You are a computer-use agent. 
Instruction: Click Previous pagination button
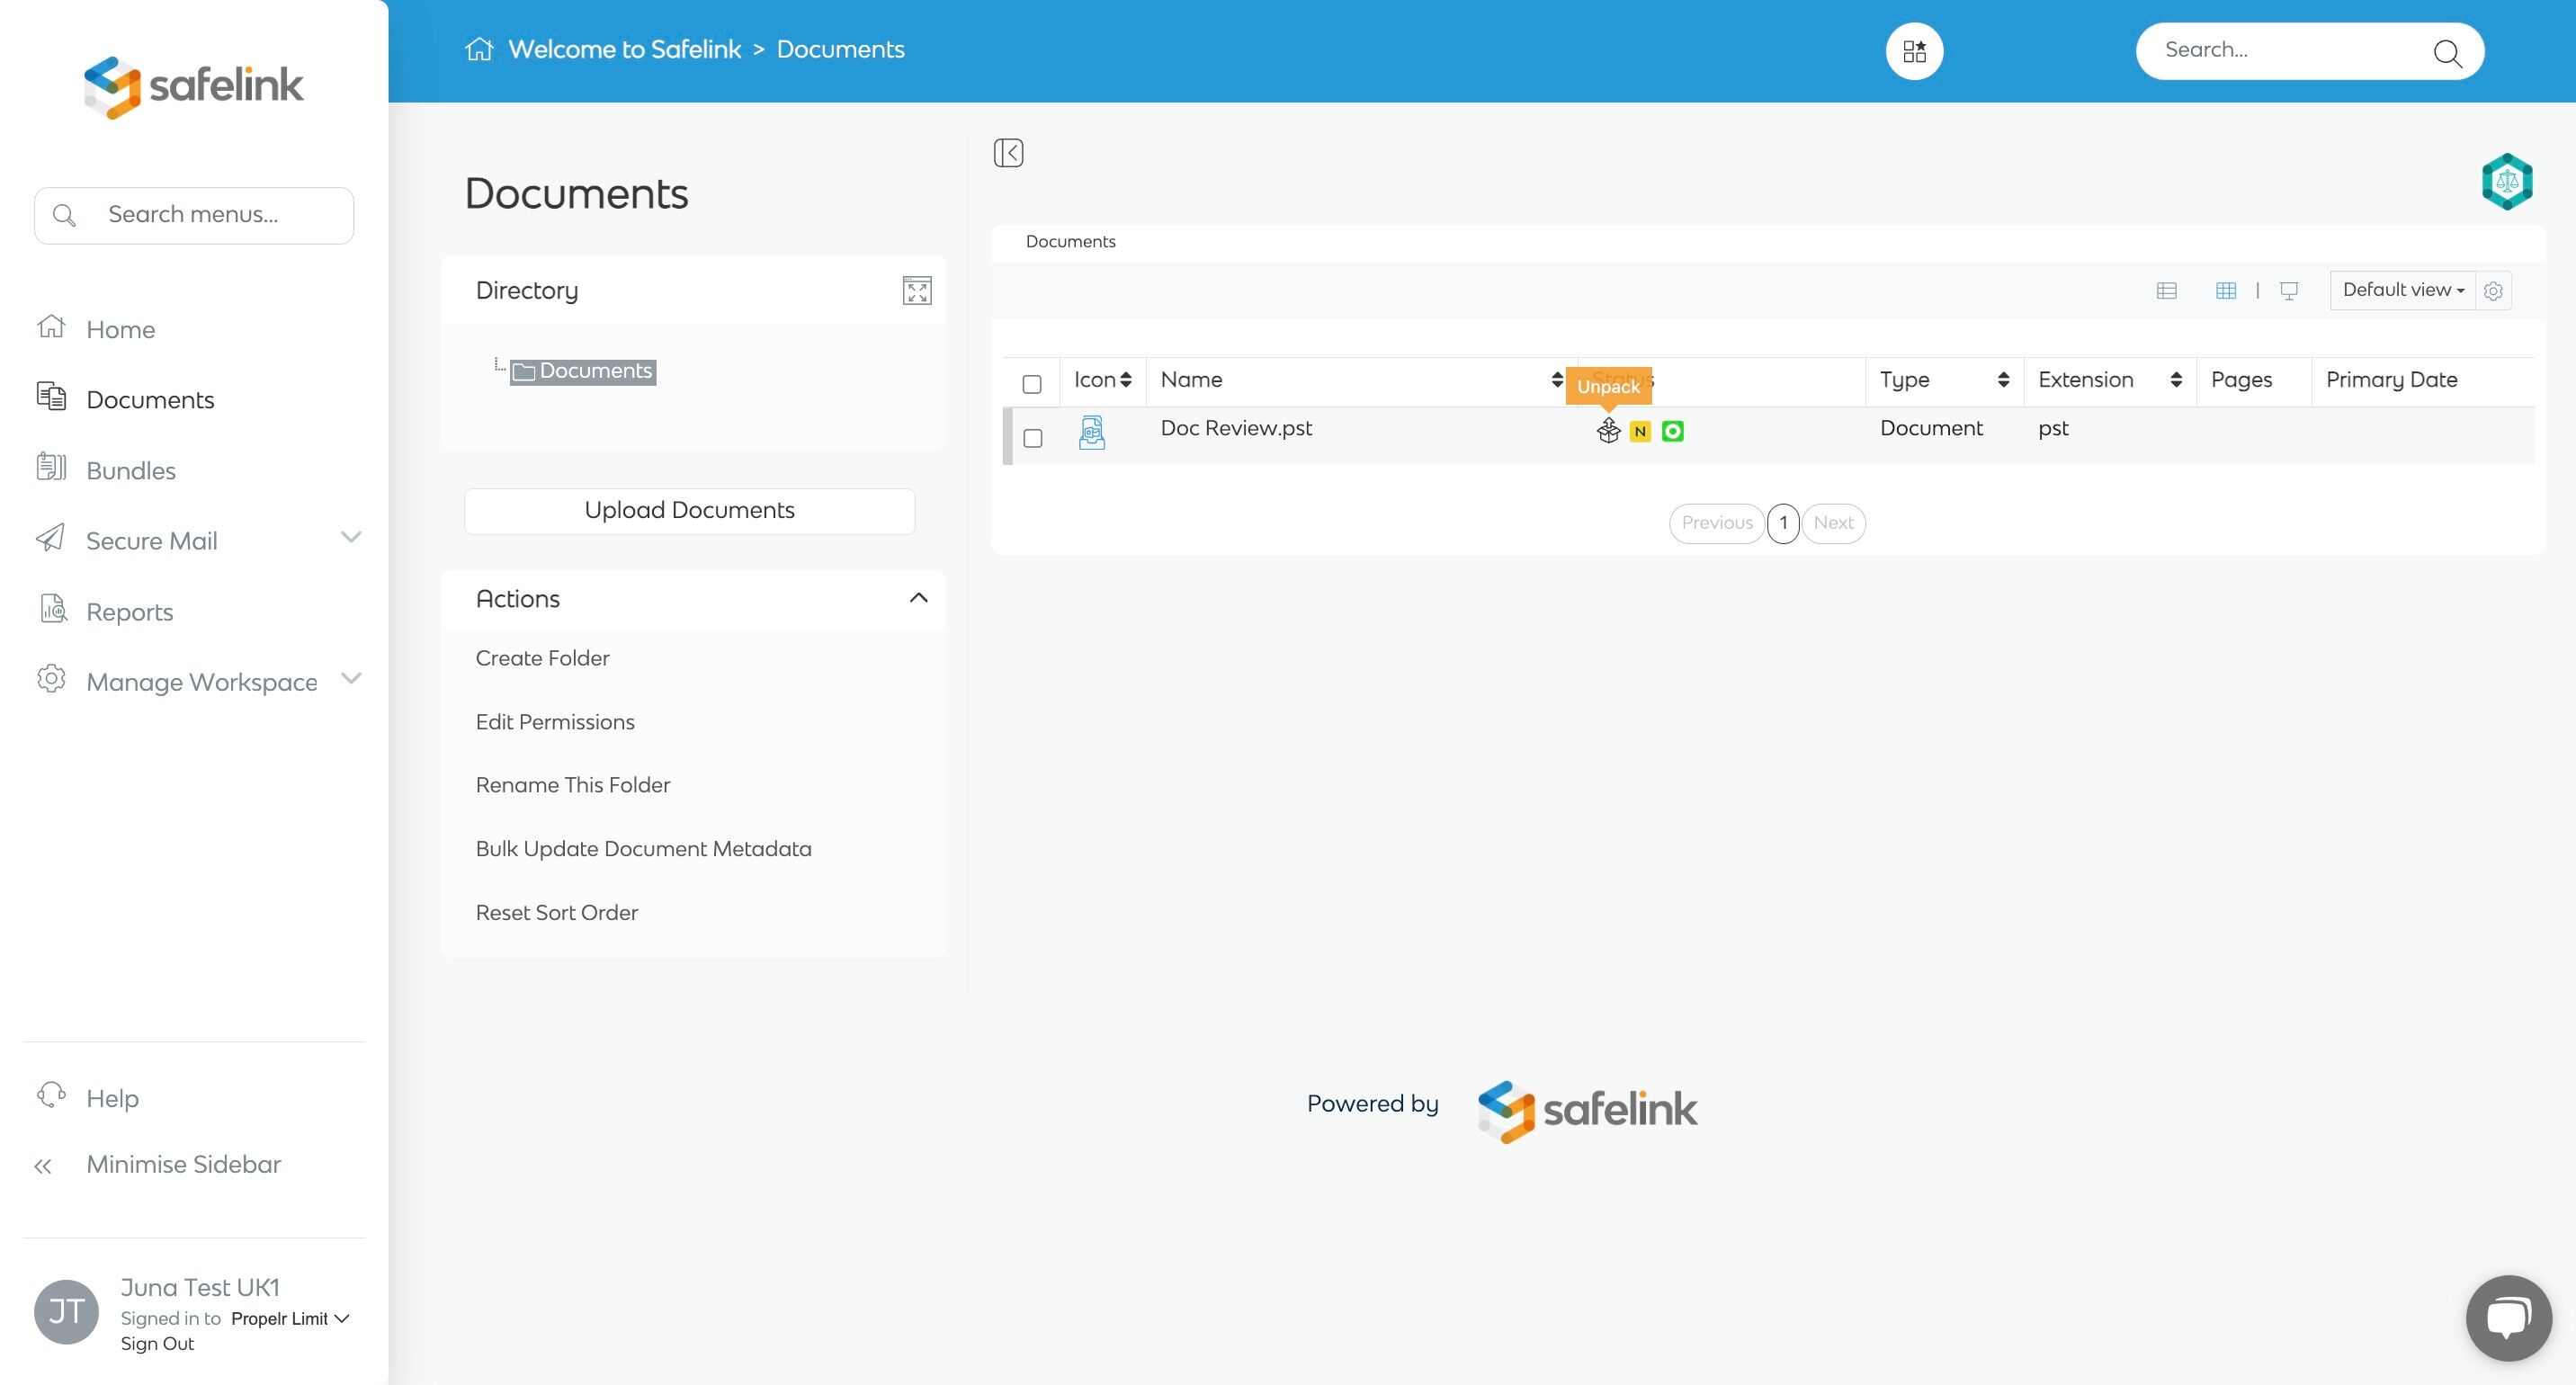click(x=1717, y=523)
